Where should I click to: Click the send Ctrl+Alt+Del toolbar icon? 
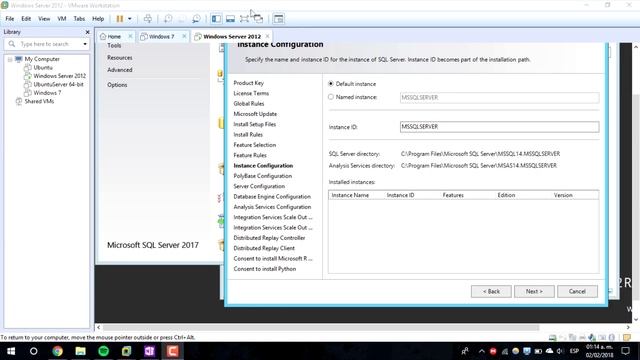pos(148,19)
